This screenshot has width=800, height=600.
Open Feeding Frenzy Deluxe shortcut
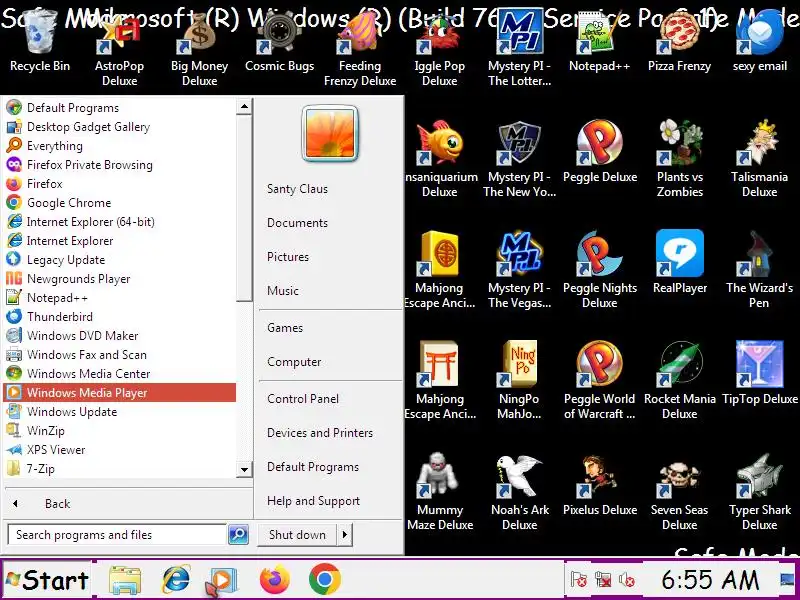click(360, 48)
